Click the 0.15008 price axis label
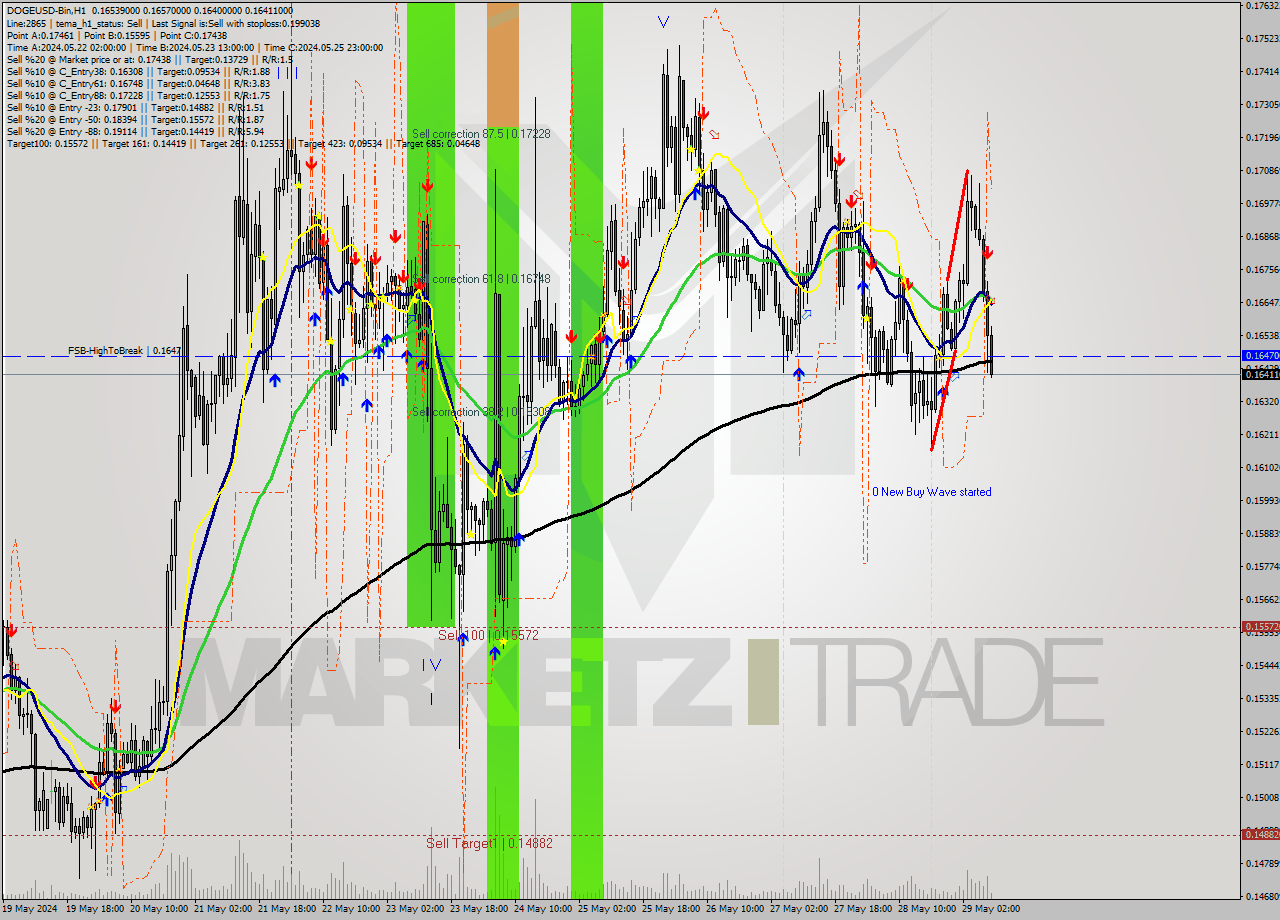The height and width of the screenshot is (920, 1280). point(1261,798)
